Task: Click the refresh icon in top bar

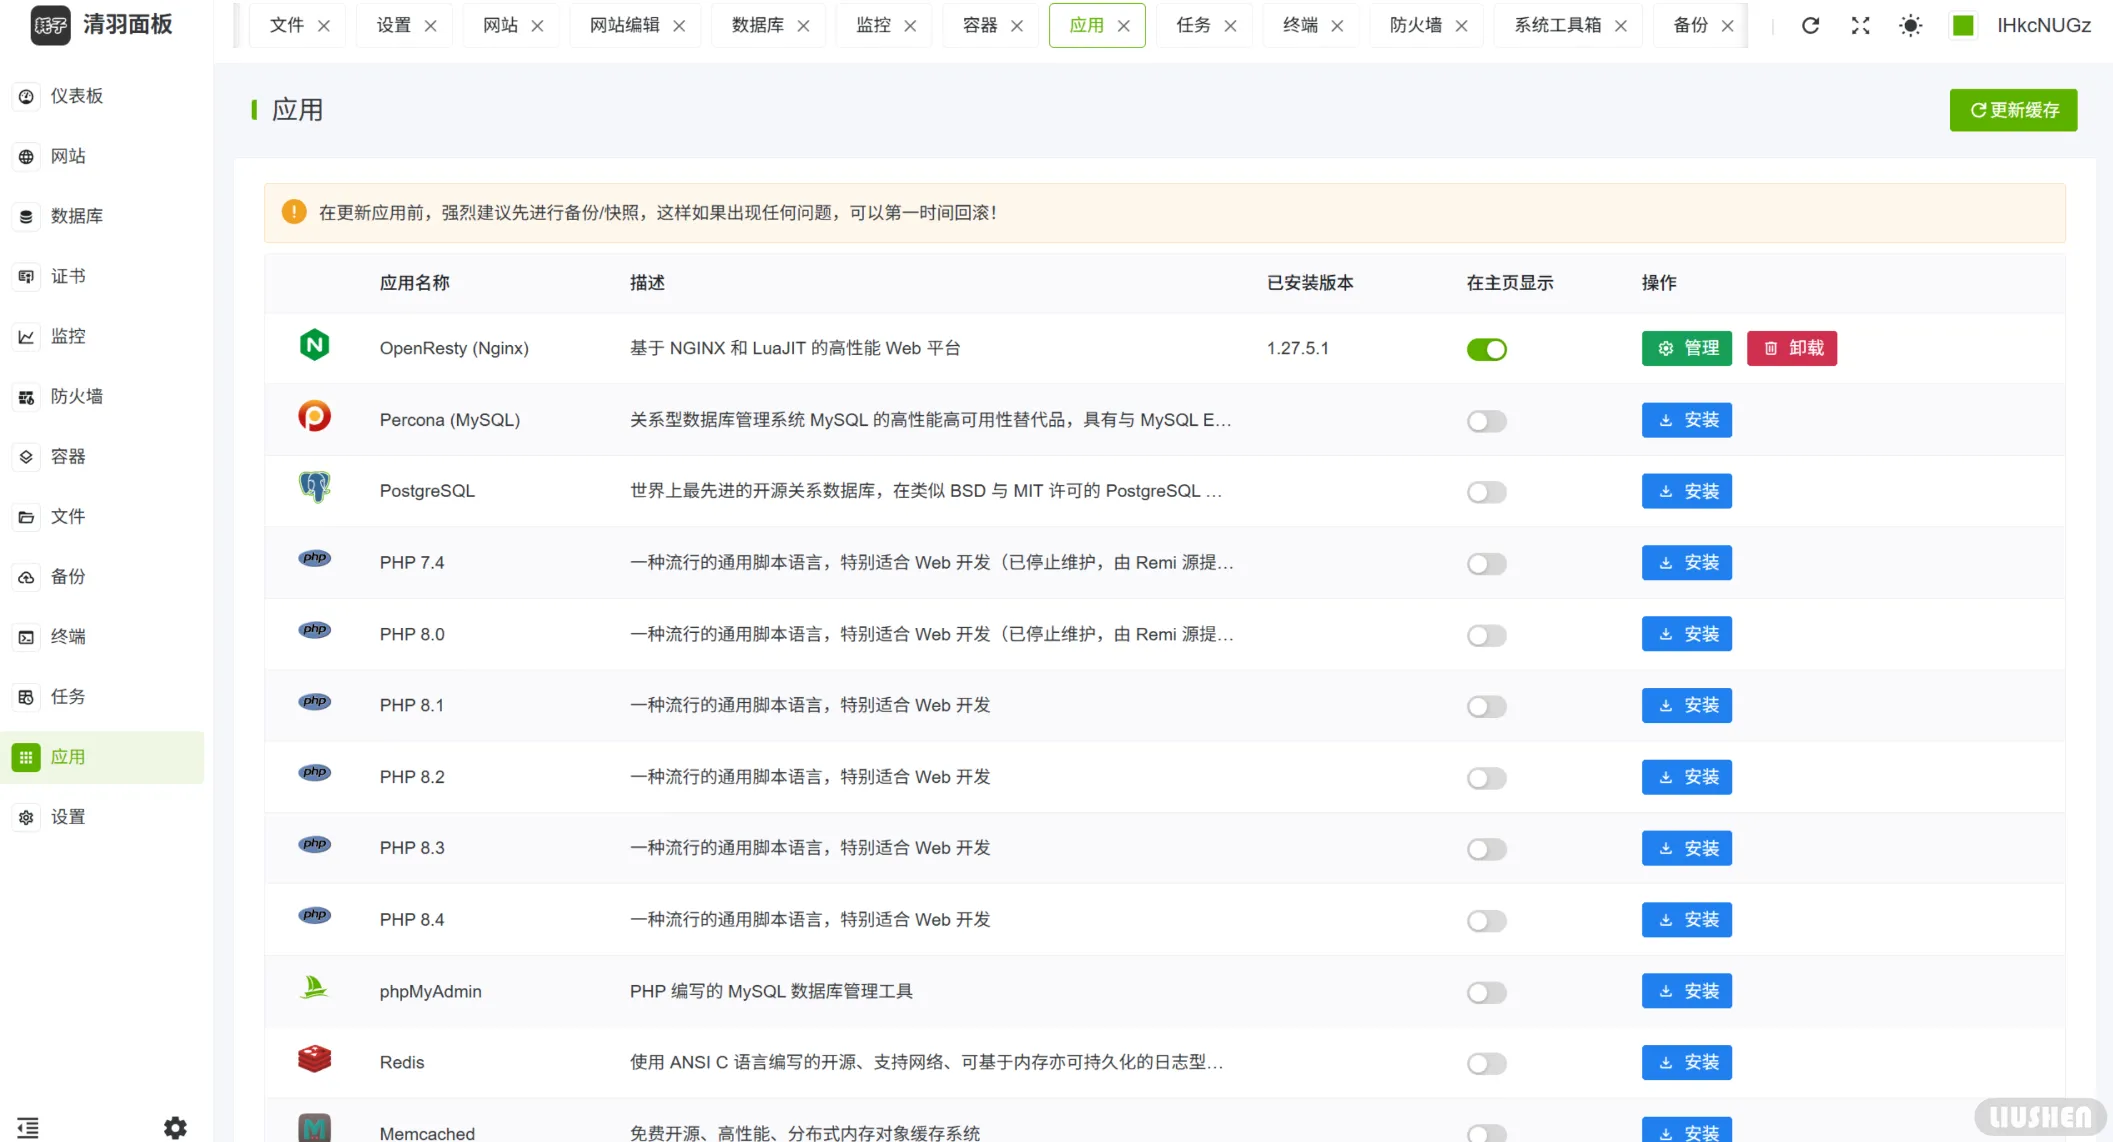Action: 1810,26
